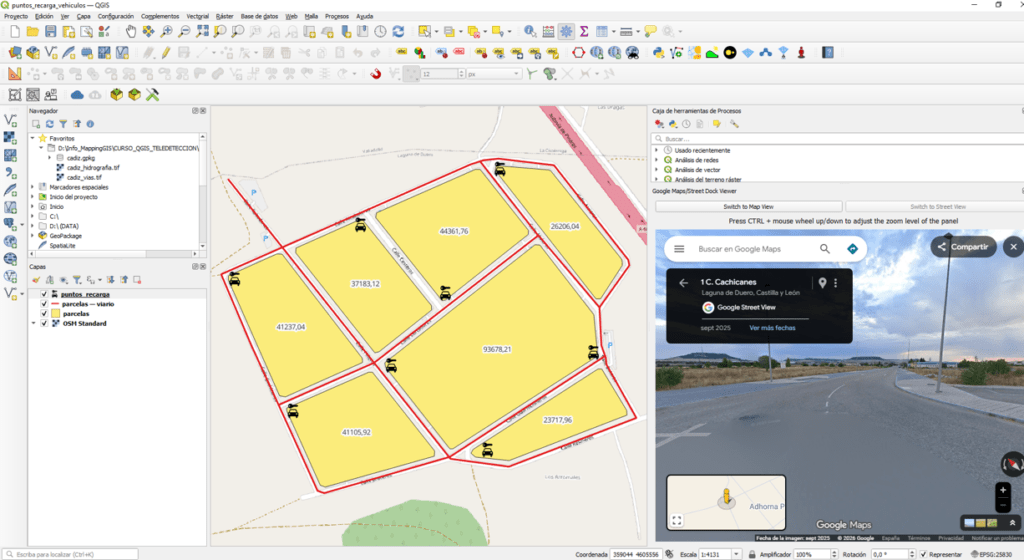Screen dimensions: 1024x560
Task: Click the Buscar field in Processing toolbox
Action: click(x=838, y=138)
